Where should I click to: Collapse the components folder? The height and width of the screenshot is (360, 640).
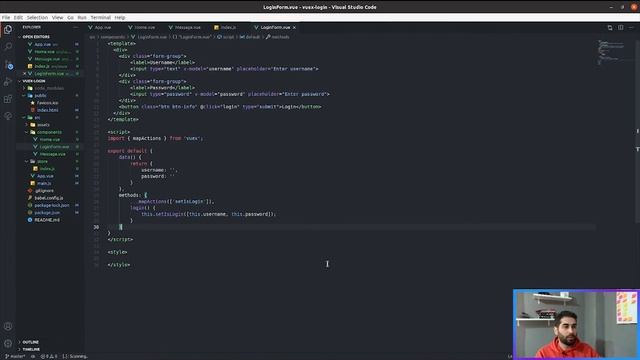pos(49,132)
